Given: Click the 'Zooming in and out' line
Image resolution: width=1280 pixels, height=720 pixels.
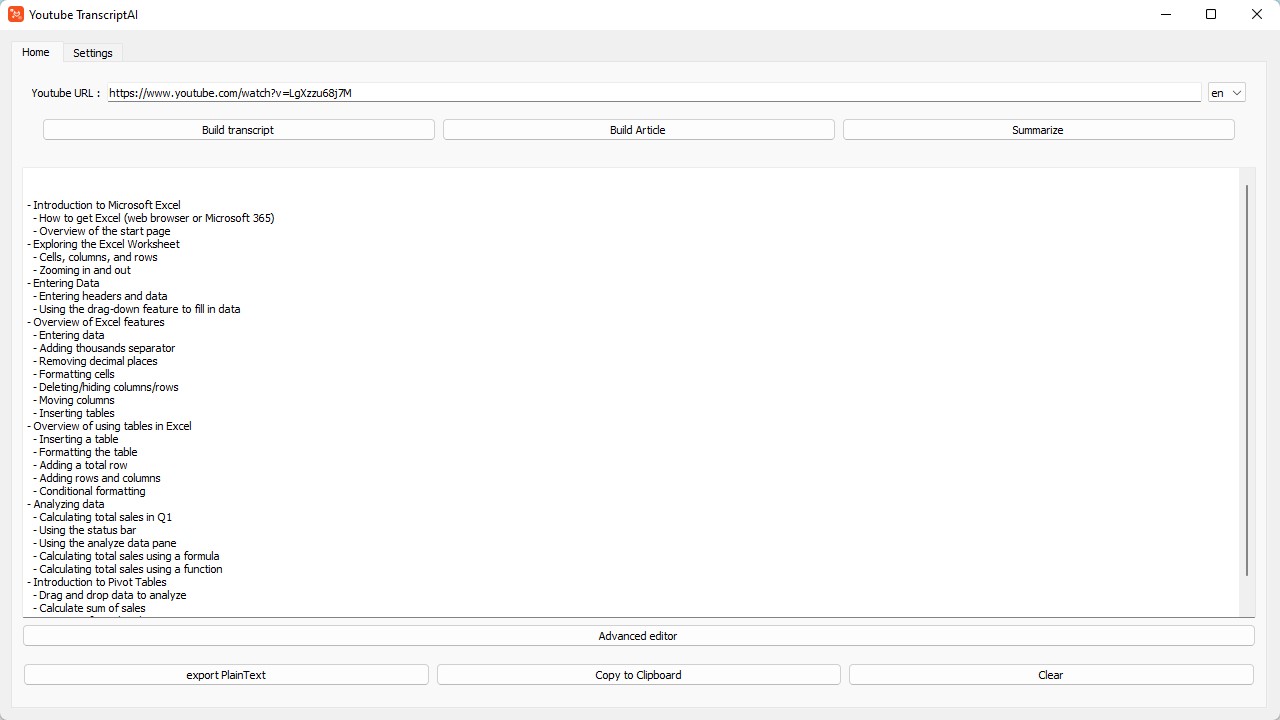Looking at the screenshot, I should pyautogui.click(x=85, y=270).
